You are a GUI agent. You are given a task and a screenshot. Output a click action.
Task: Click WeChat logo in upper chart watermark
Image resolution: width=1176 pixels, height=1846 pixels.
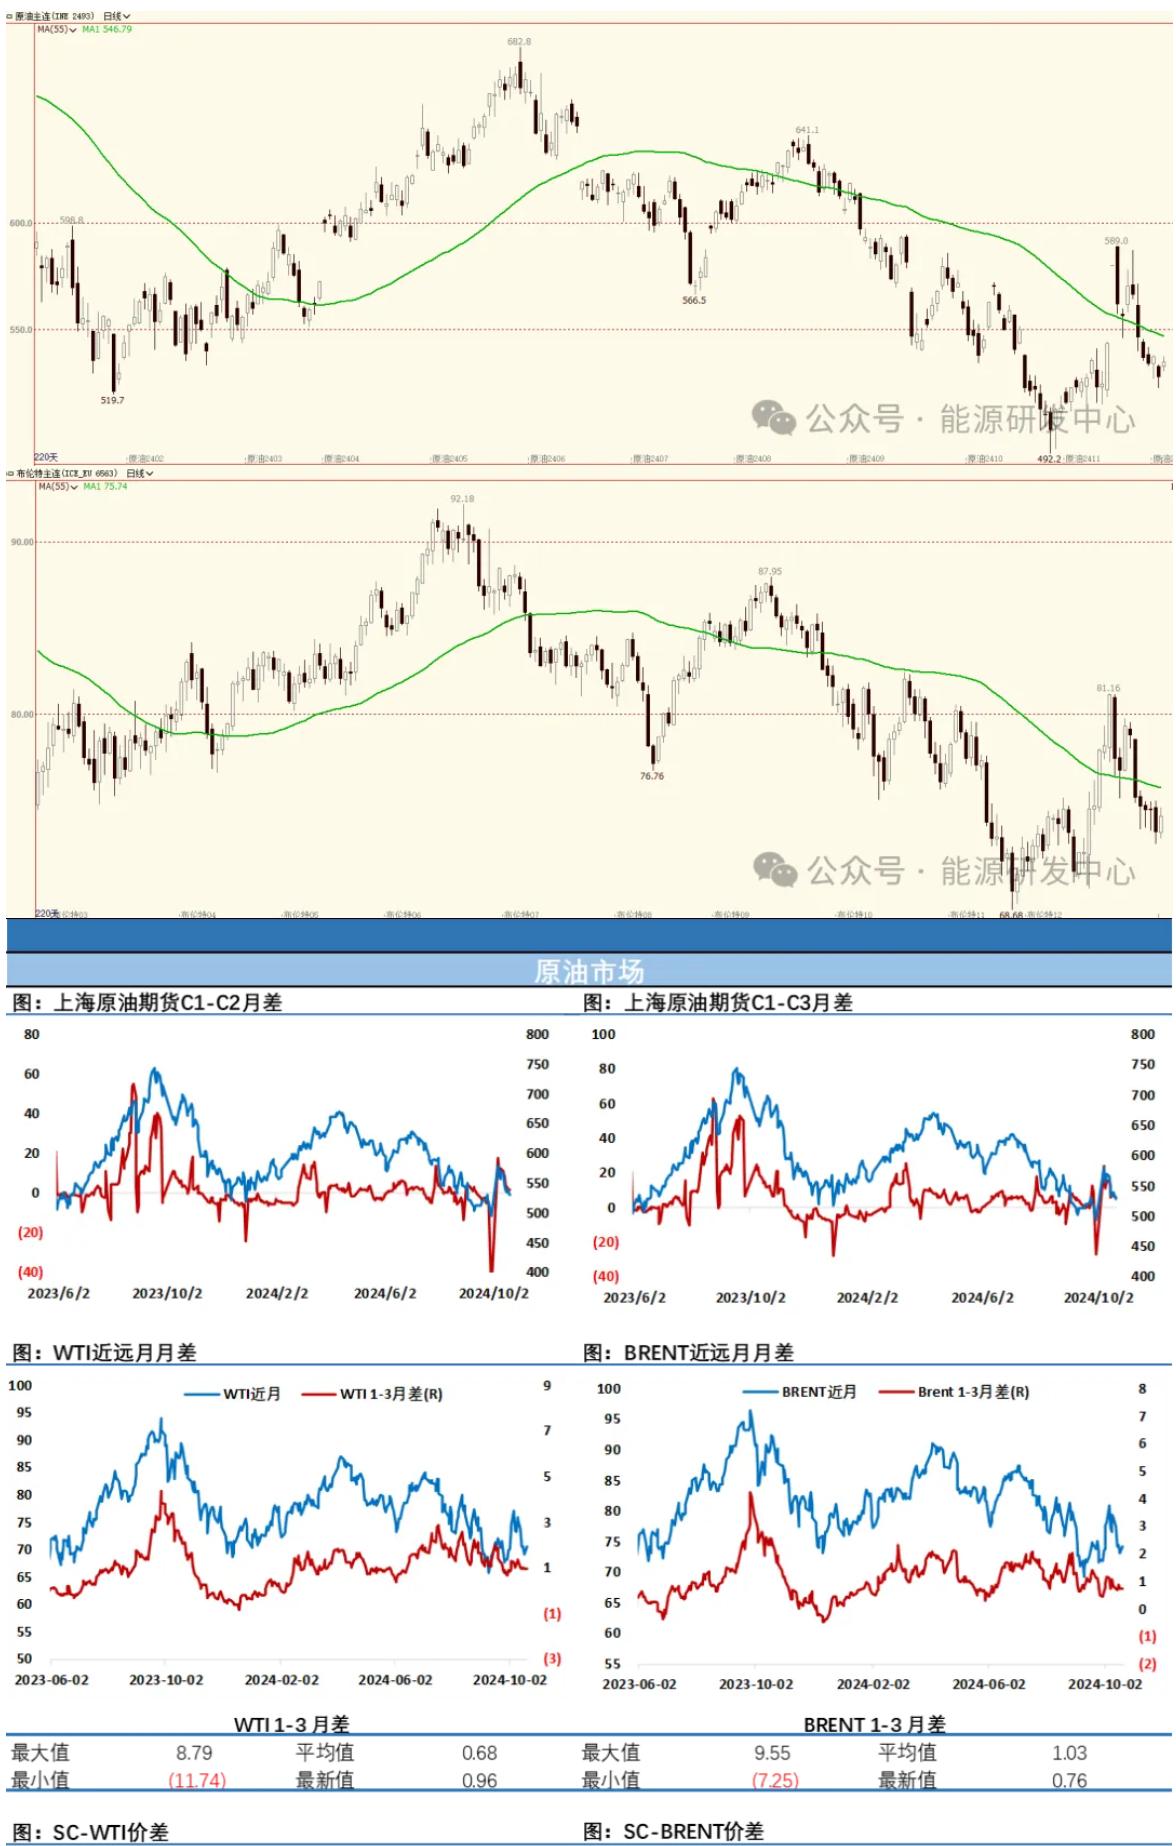pos(773,418)
